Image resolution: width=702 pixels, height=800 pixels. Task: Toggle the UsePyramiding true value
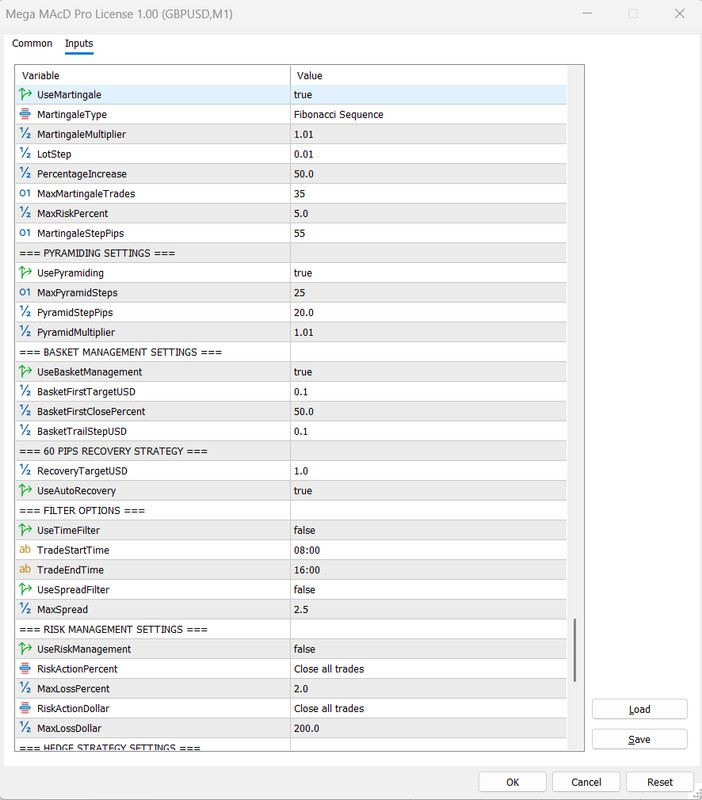[x=428, y=273]
